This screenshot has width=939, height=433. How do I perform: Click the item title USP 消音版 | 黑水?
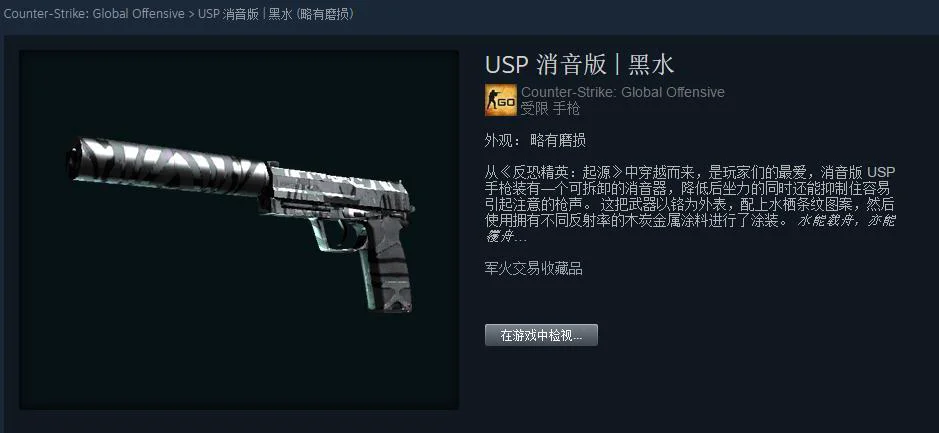click(579, 65)
